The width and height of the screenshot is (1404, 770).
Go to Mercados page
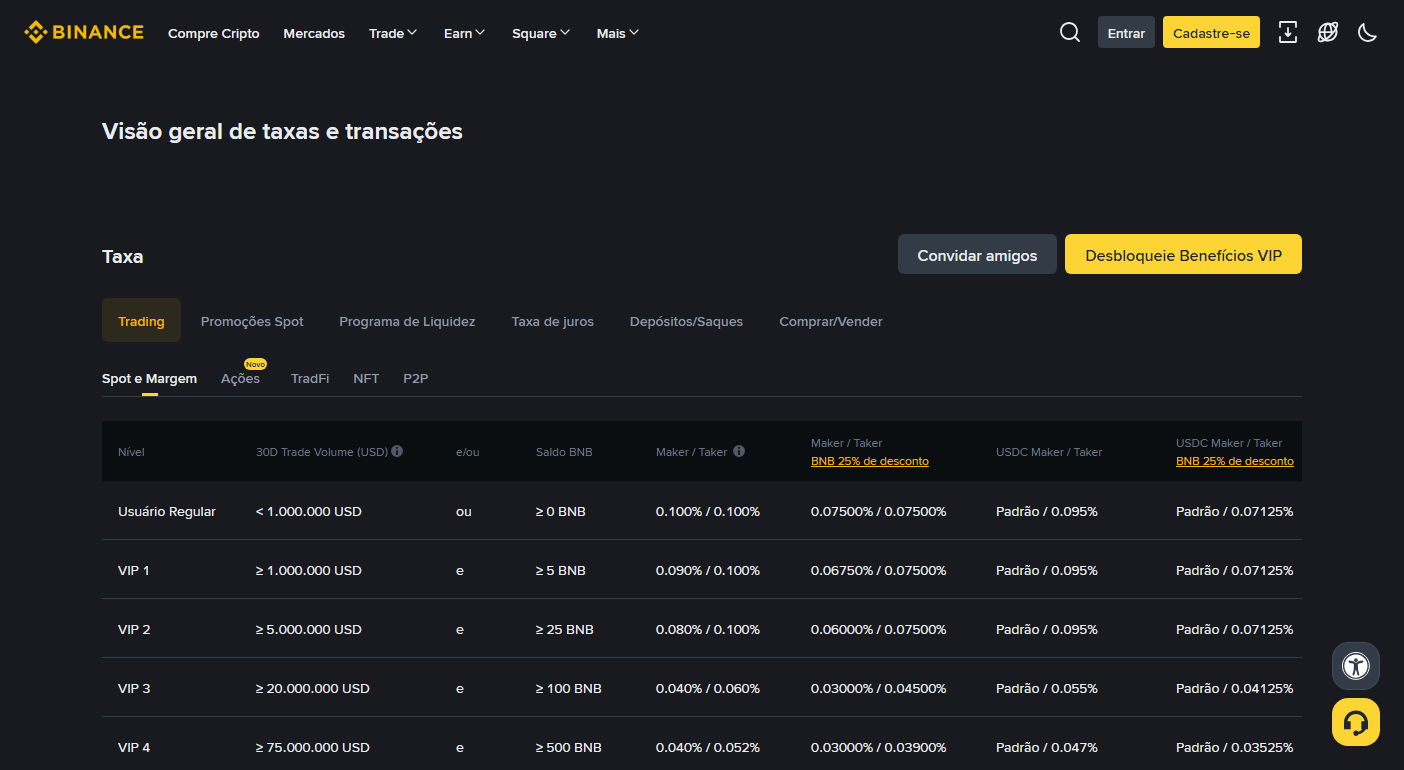tap(314, 33)
